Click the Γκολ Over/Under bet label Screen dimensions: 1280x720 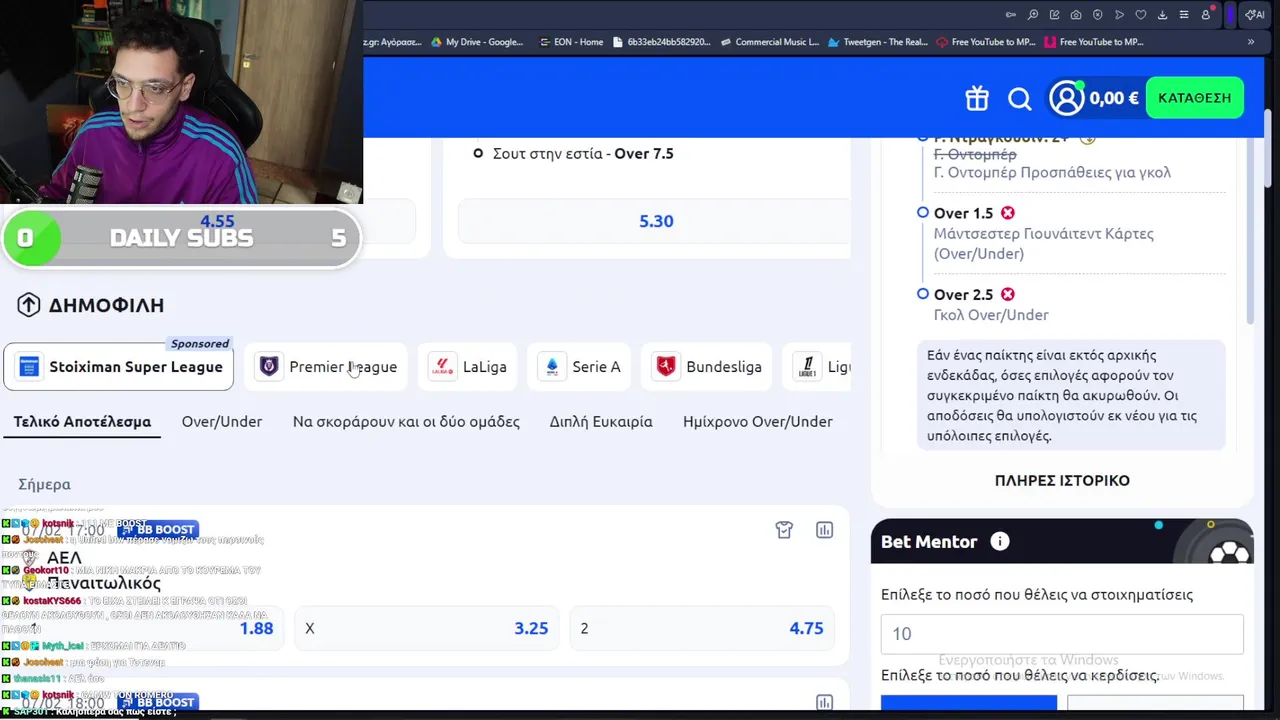[x=991, y=315]
